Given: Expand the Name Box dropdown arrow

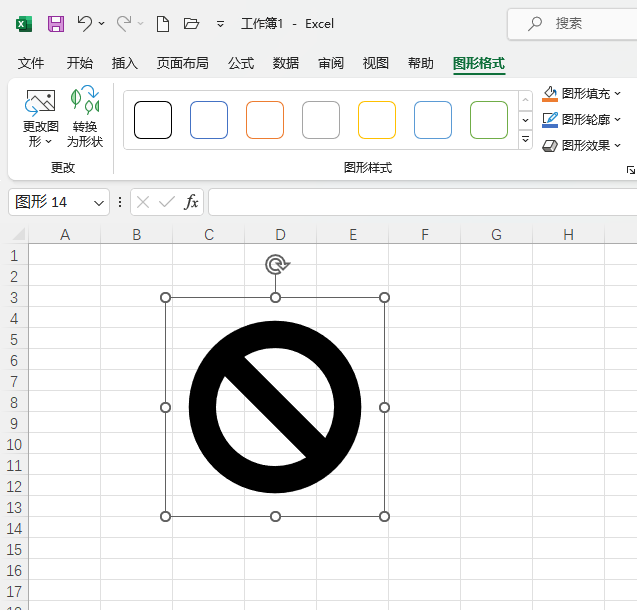Looking at the screenshot, I should tap(99, 203).
